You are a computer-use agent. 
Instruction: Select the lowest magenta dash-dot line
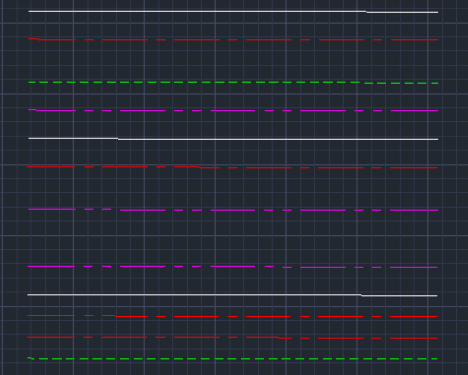click(233, 266)
